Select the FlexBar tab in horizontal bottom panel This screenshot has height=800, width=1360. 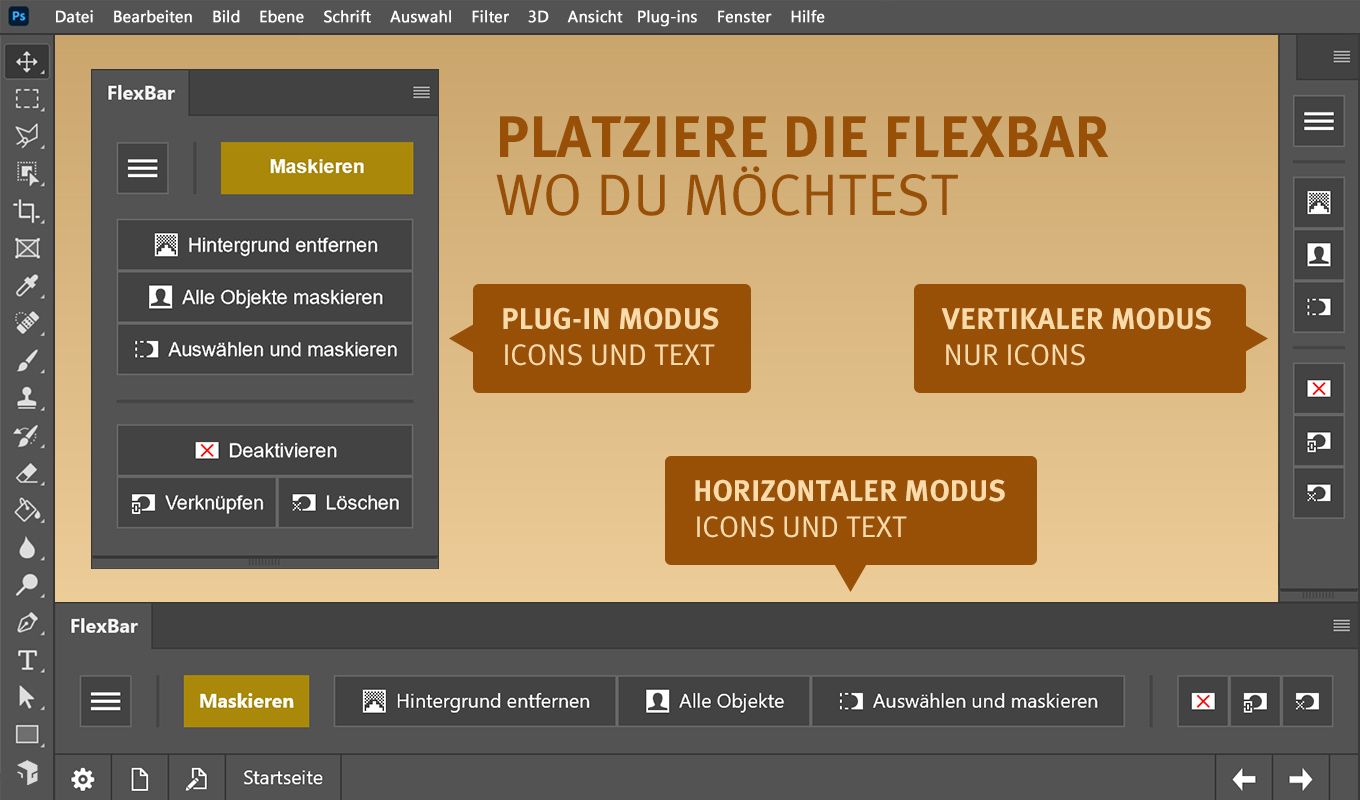click(104, 627)
